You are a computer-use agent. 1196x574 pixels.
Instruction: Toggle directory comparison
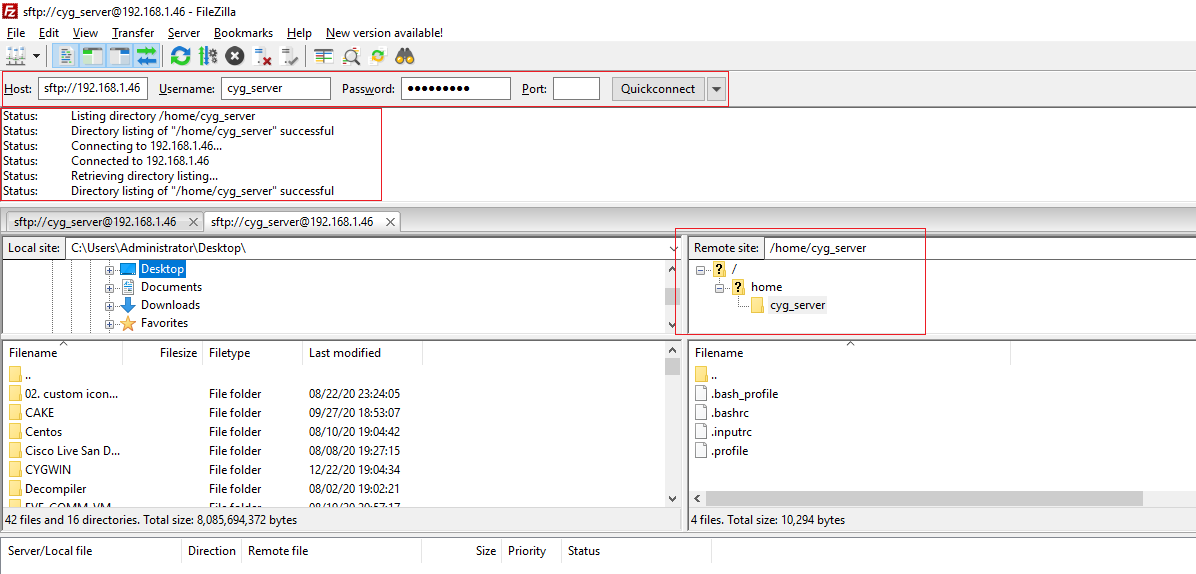click(351, 56)
